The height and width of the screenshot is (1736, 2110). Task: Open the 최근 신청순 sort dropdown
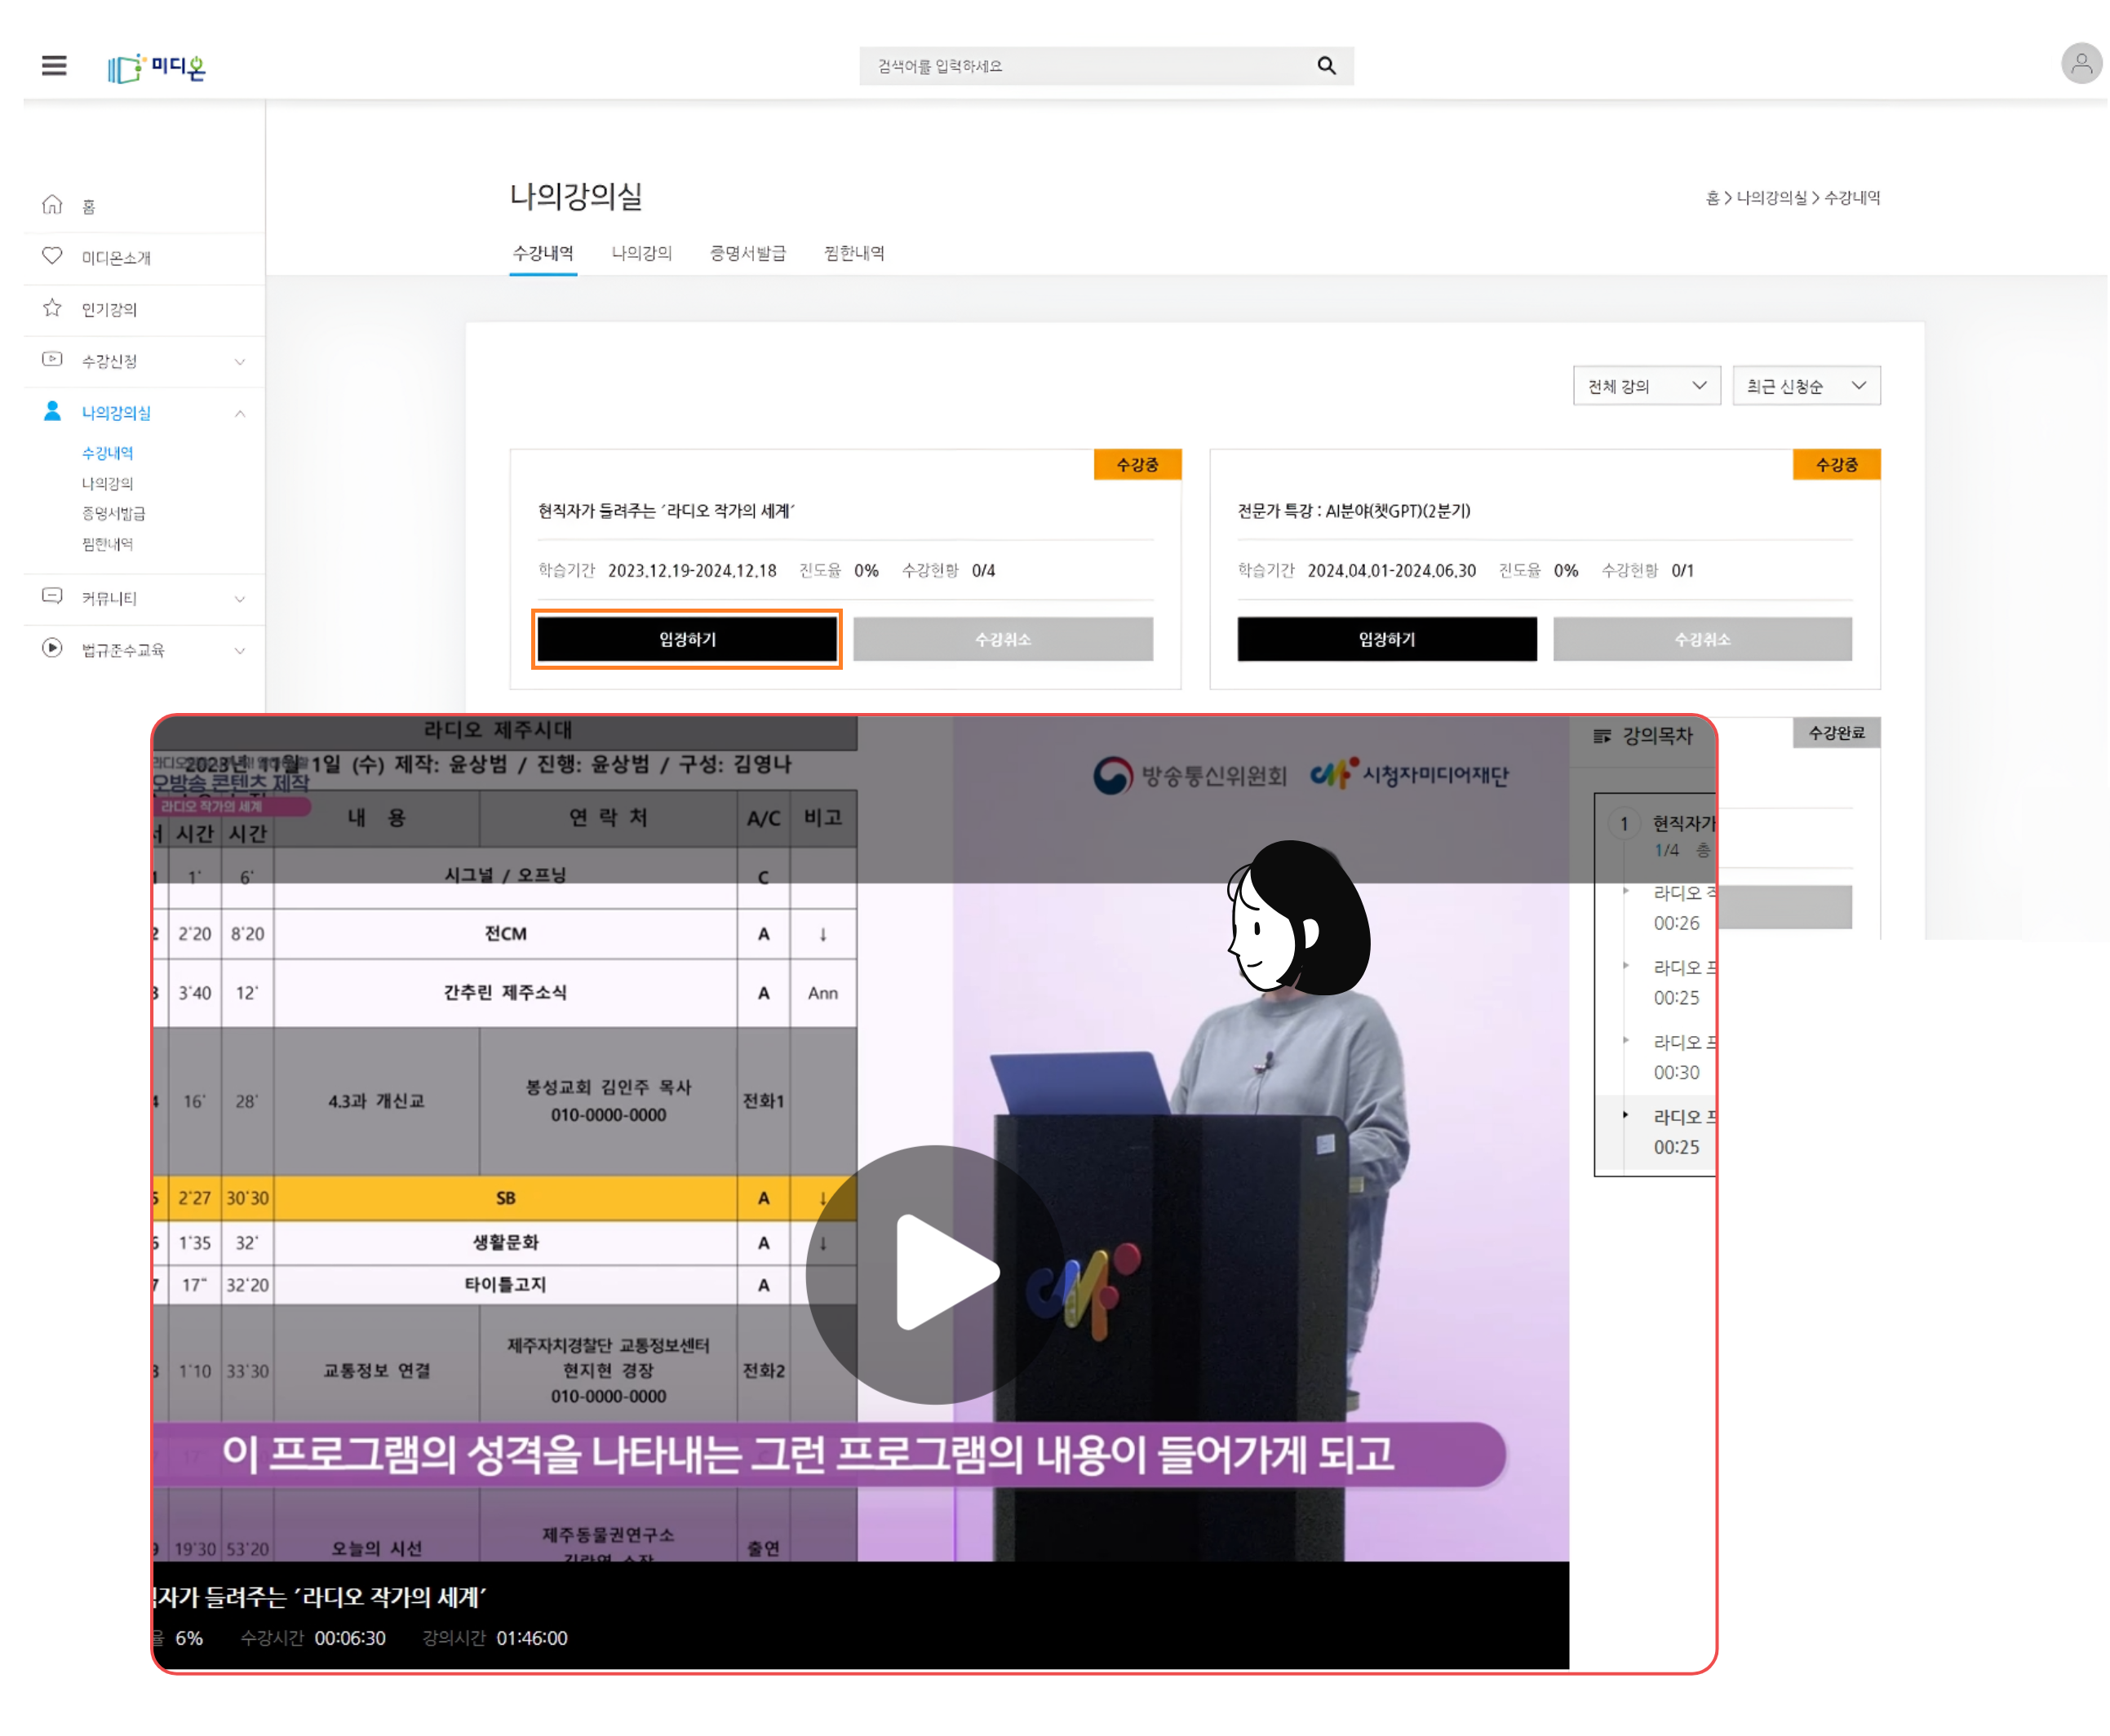tap(1806, 386)
